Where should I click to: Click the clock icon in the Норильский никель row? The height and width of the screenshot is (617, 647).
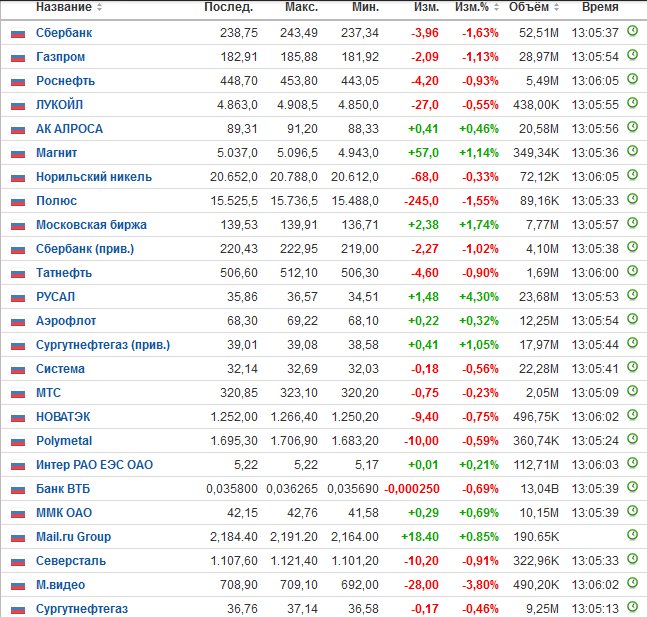[x=632, y=175]
